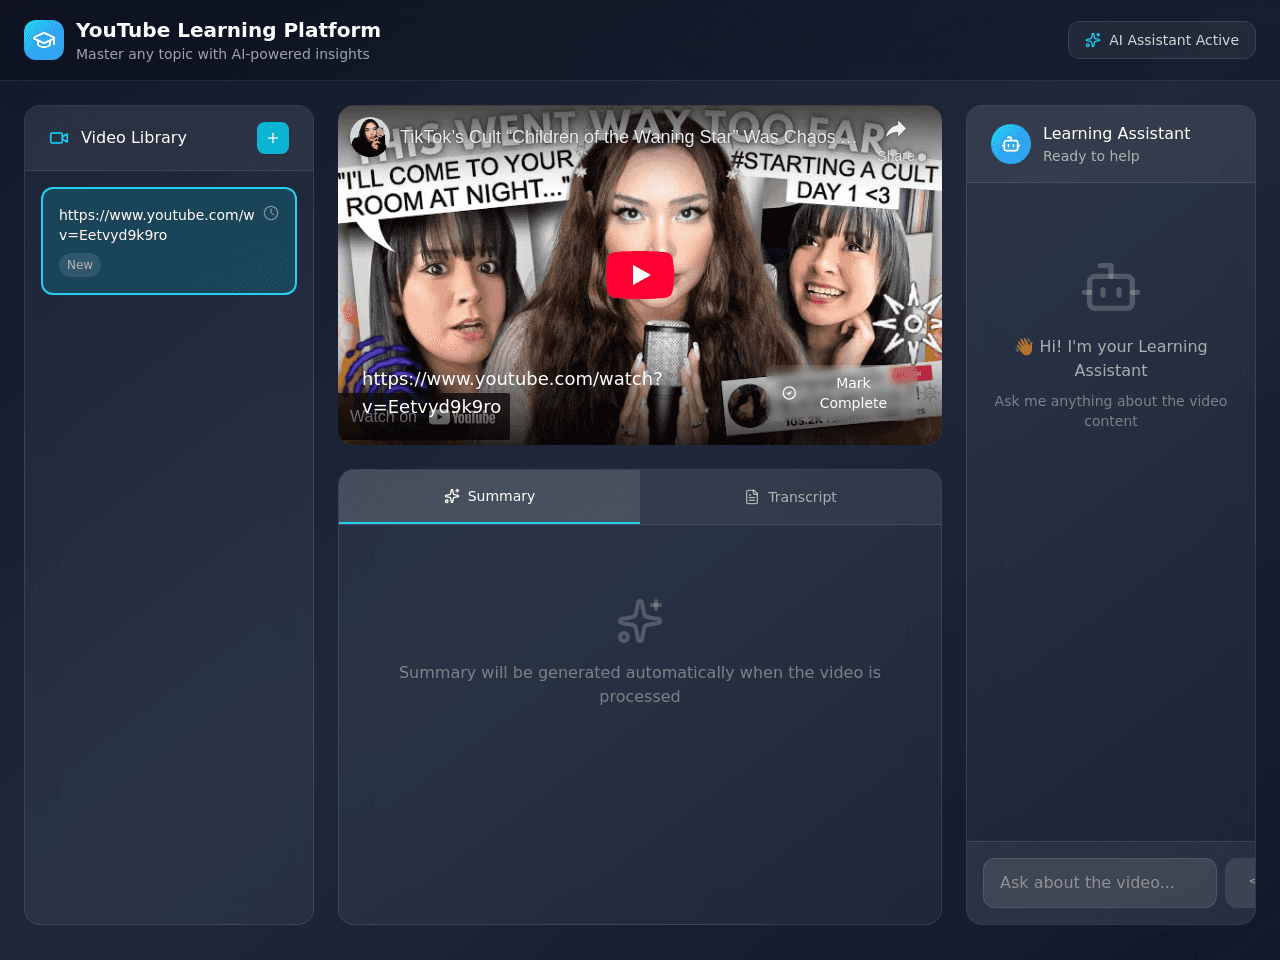Click the large robot icon in chat
Viewport: 1280px width, 960px height.
click(1111, 288)
